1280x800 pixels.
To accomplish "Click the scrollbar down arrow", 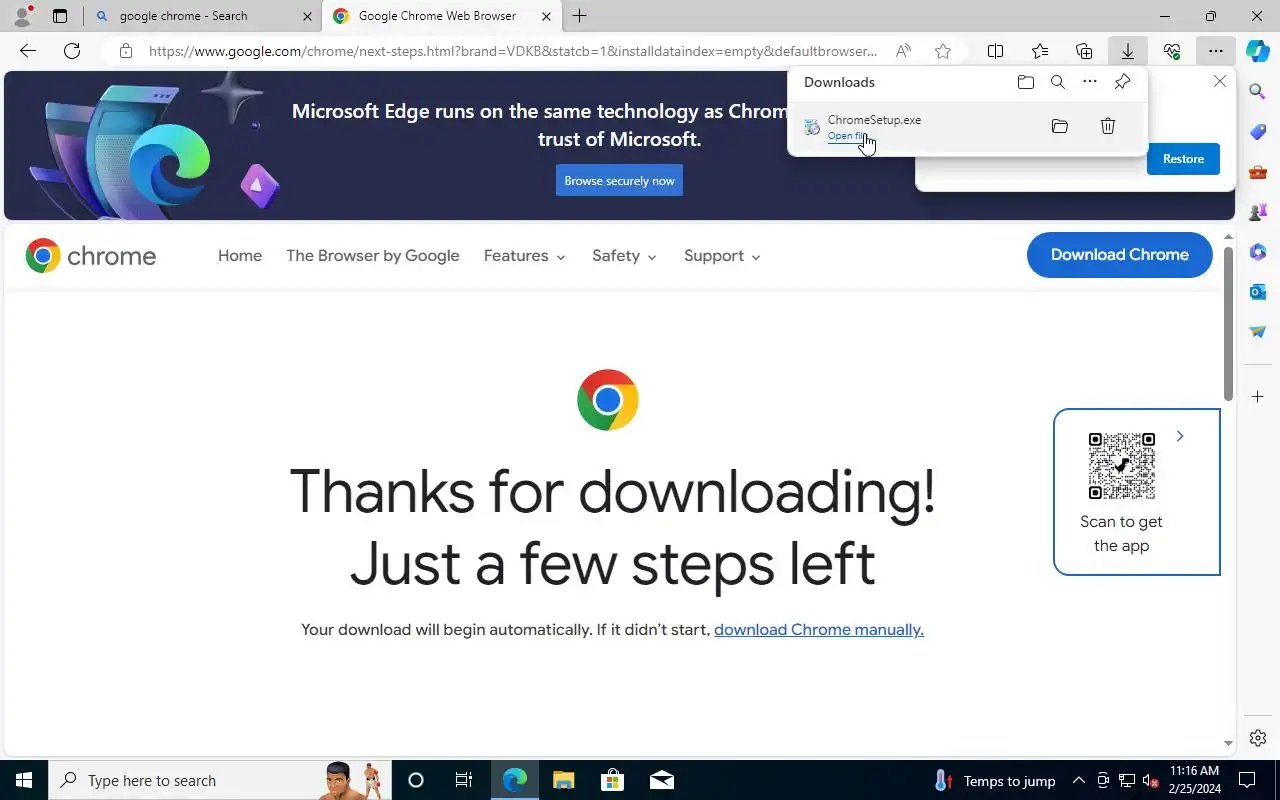I will coord(1228,743).
